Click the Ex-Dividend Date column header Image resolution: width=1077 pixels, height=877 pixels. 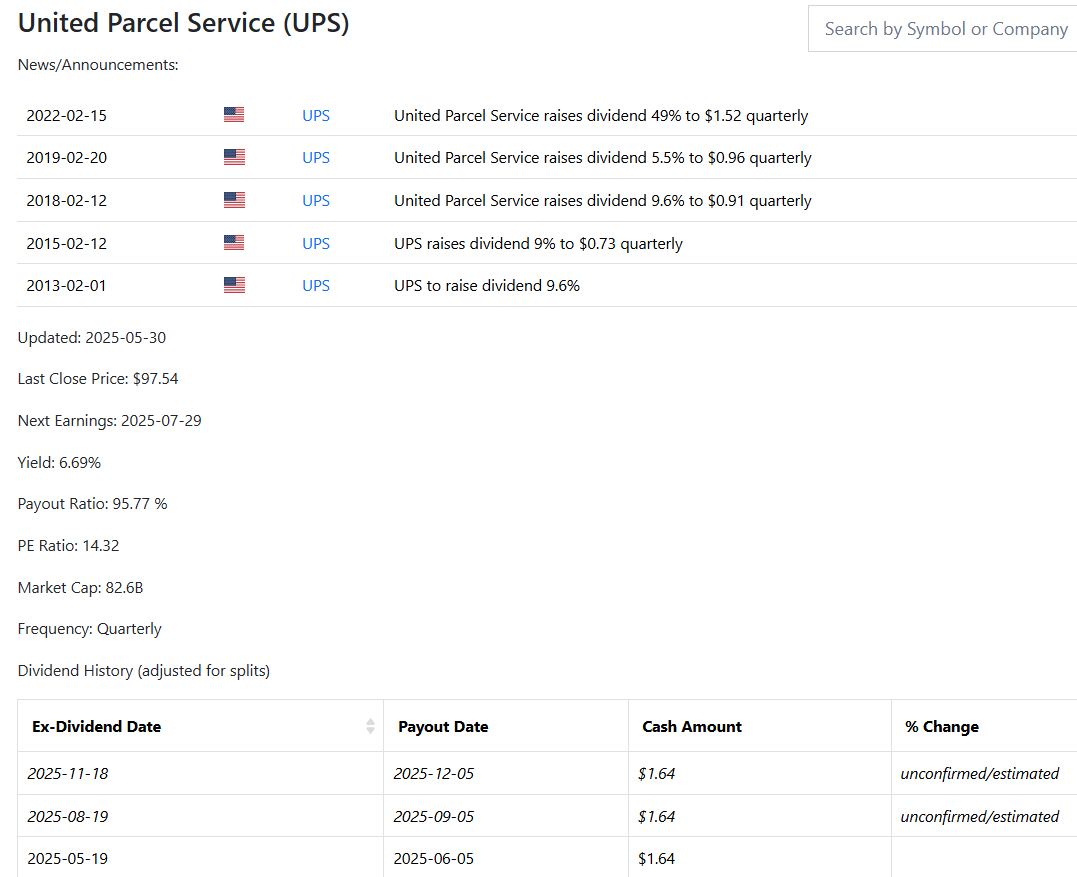coord(201,726)
